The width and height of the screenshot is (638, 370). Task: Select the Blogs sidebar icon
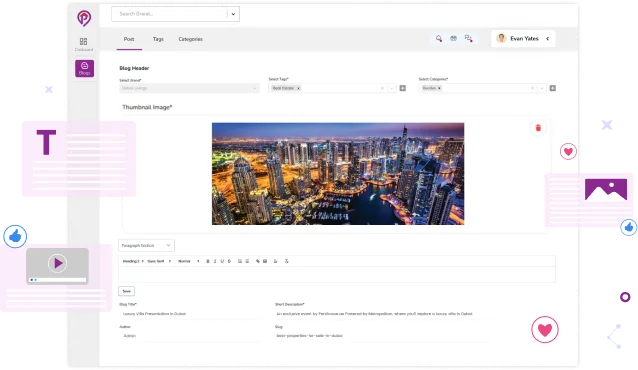[84, 68]
